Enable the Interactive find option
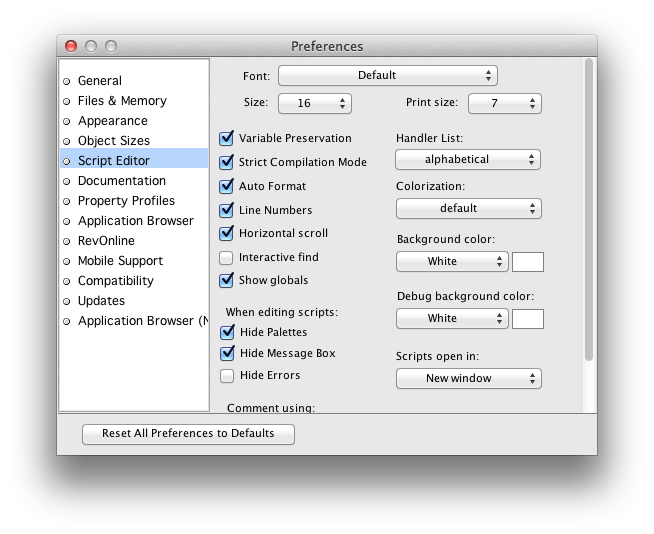Image resolution: width=654 pixels, height=534 pixels. click(x=226, y=258)
